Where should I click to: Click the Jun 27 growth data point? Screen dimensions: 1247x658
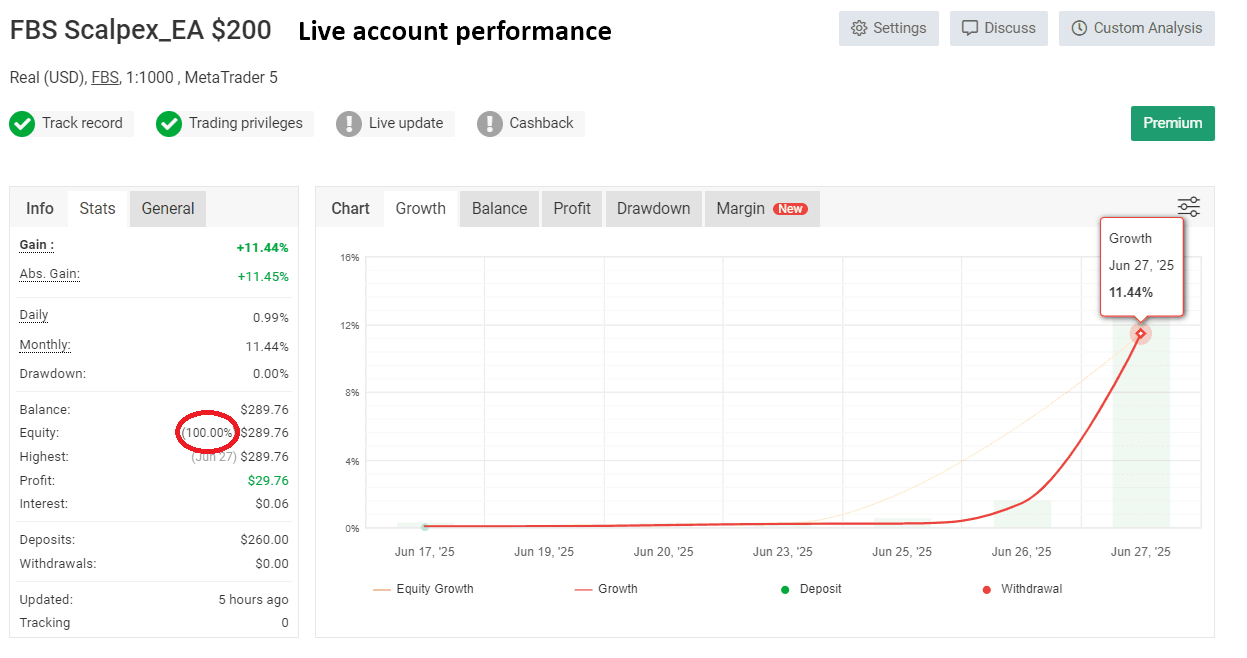(1141, 333)
